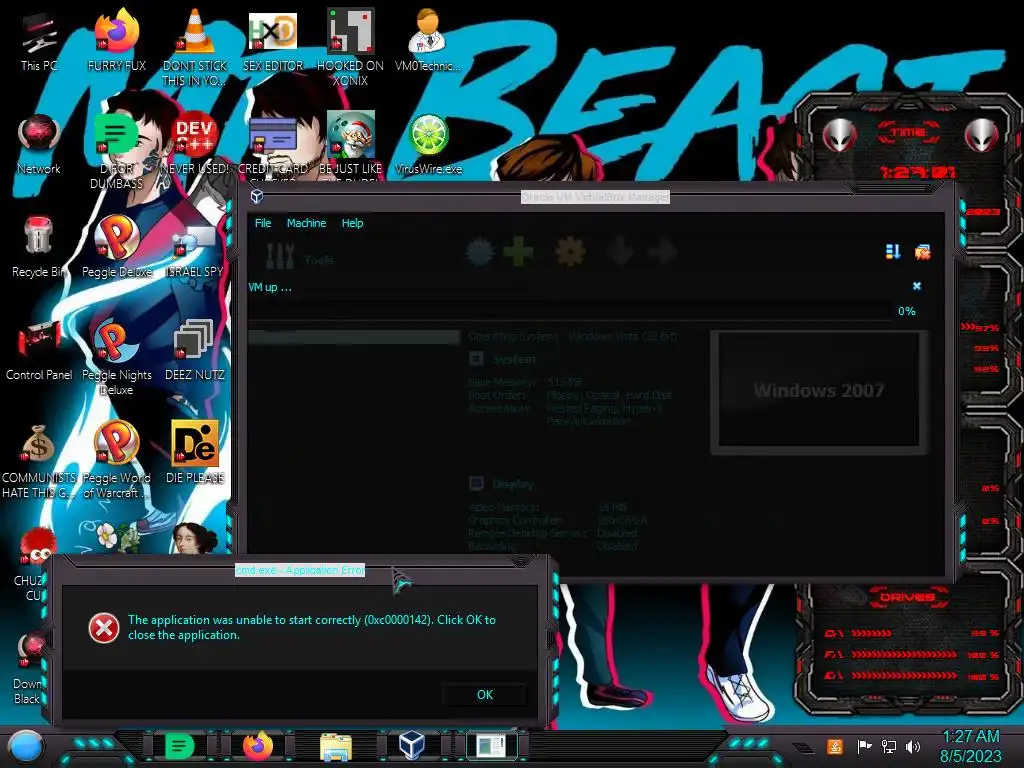Click OK in the cmd.exe error dialog

(x=485, y=695)
